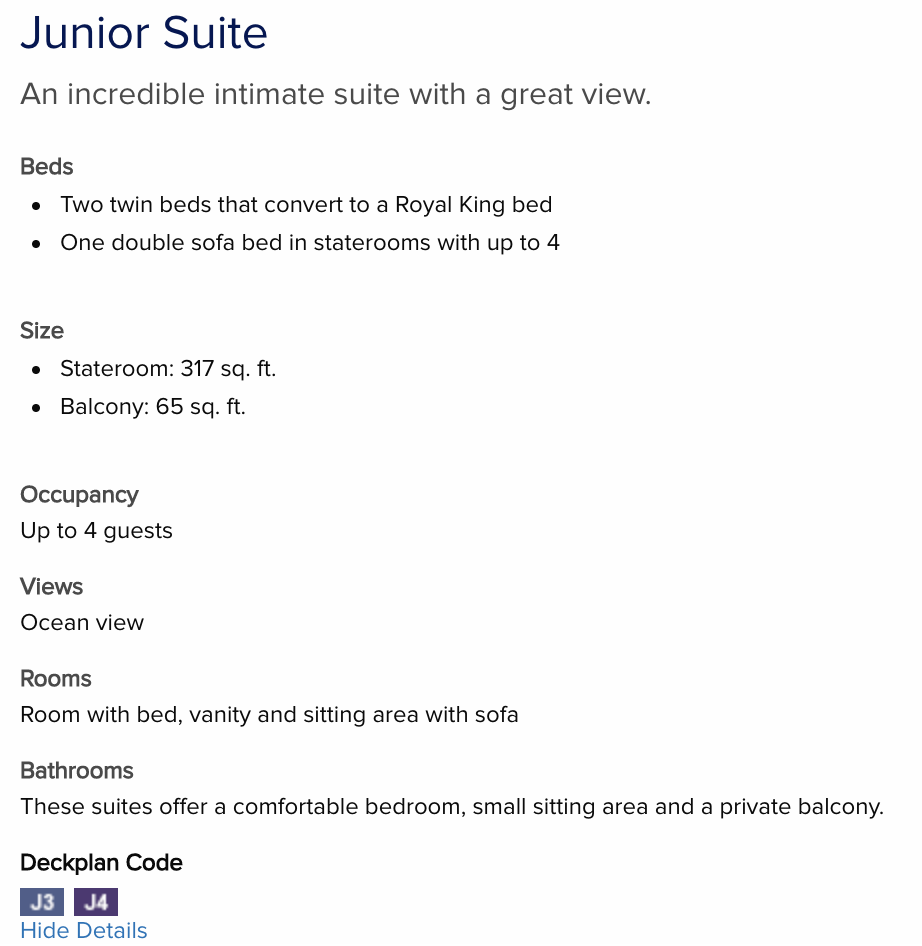Viewport: 922px width, 946px height.
Task: Click the Ocean view text
Action: pos(82,623)
